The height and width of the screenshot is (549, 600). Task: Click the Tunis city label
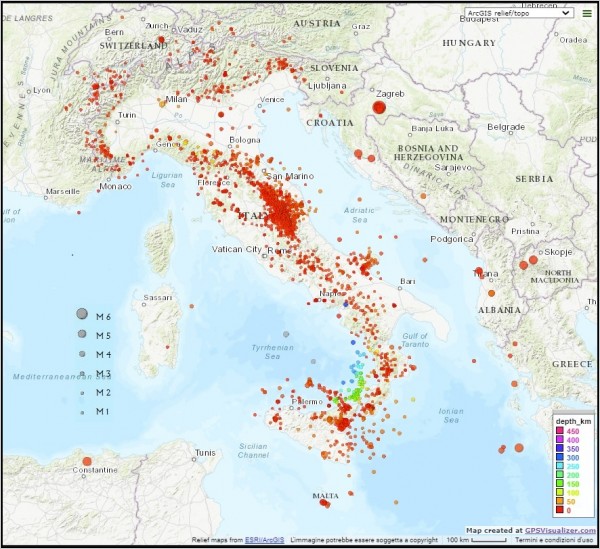point(205,453)
